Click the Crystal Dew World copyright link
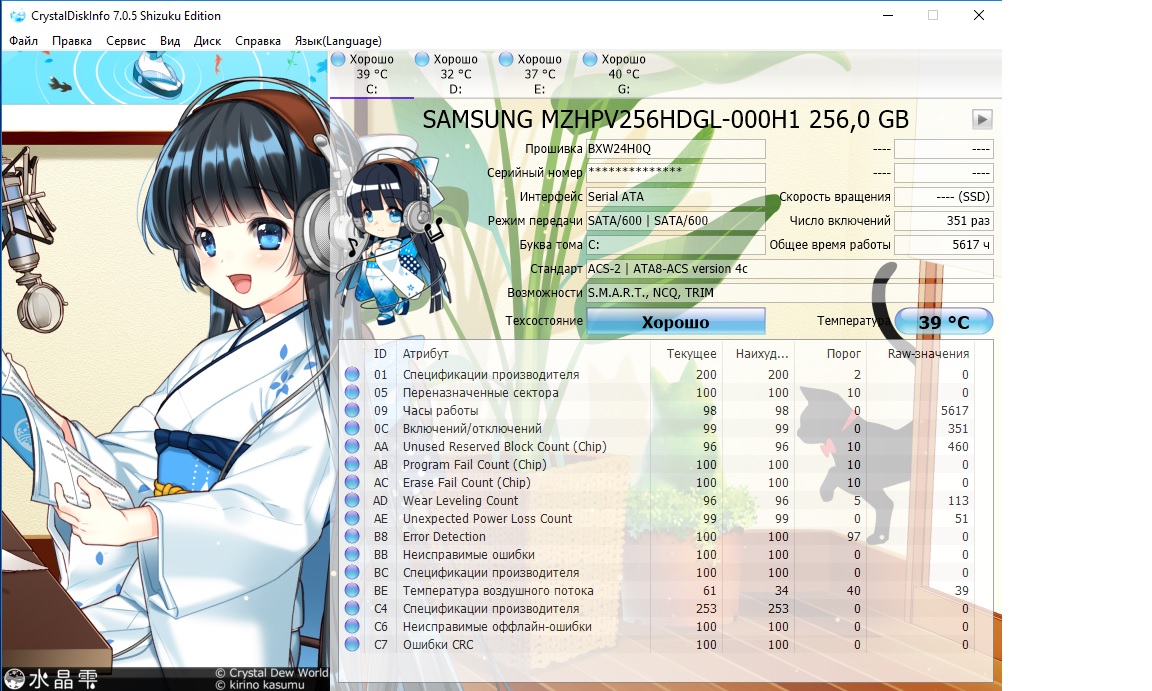 pos(271,673)
